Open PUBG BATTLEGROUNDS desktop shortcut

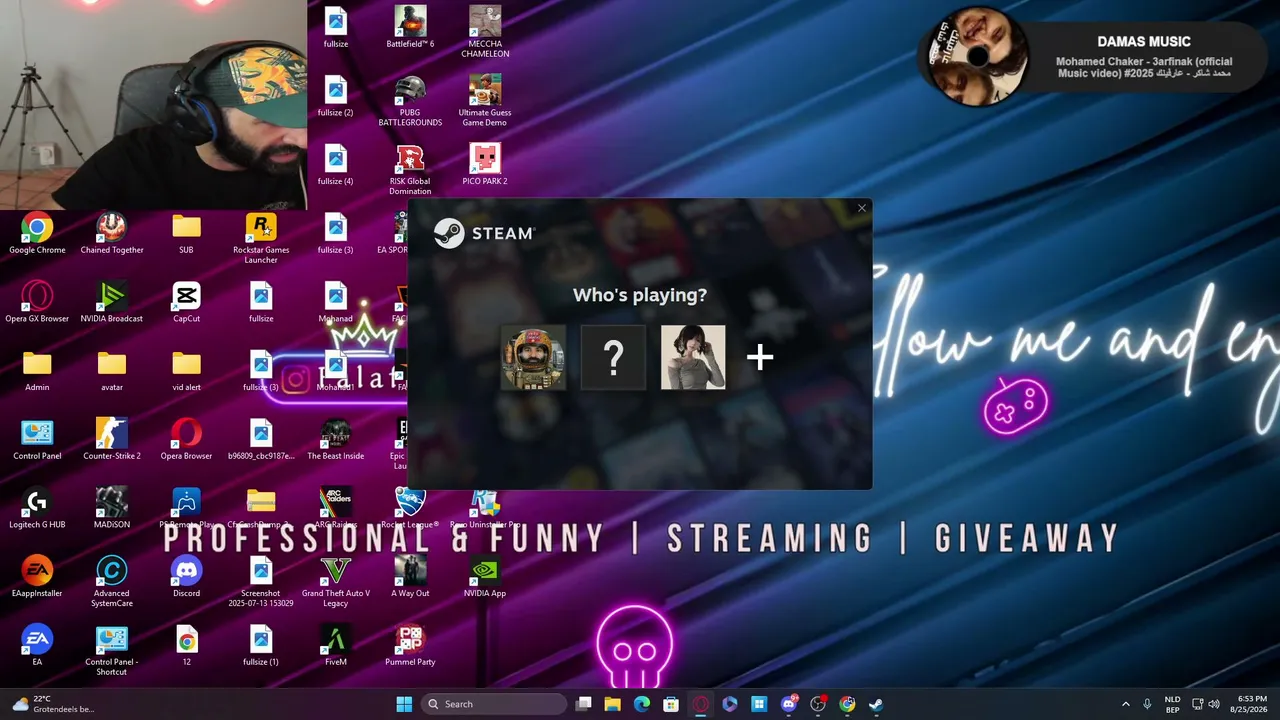tap(410, 100)
